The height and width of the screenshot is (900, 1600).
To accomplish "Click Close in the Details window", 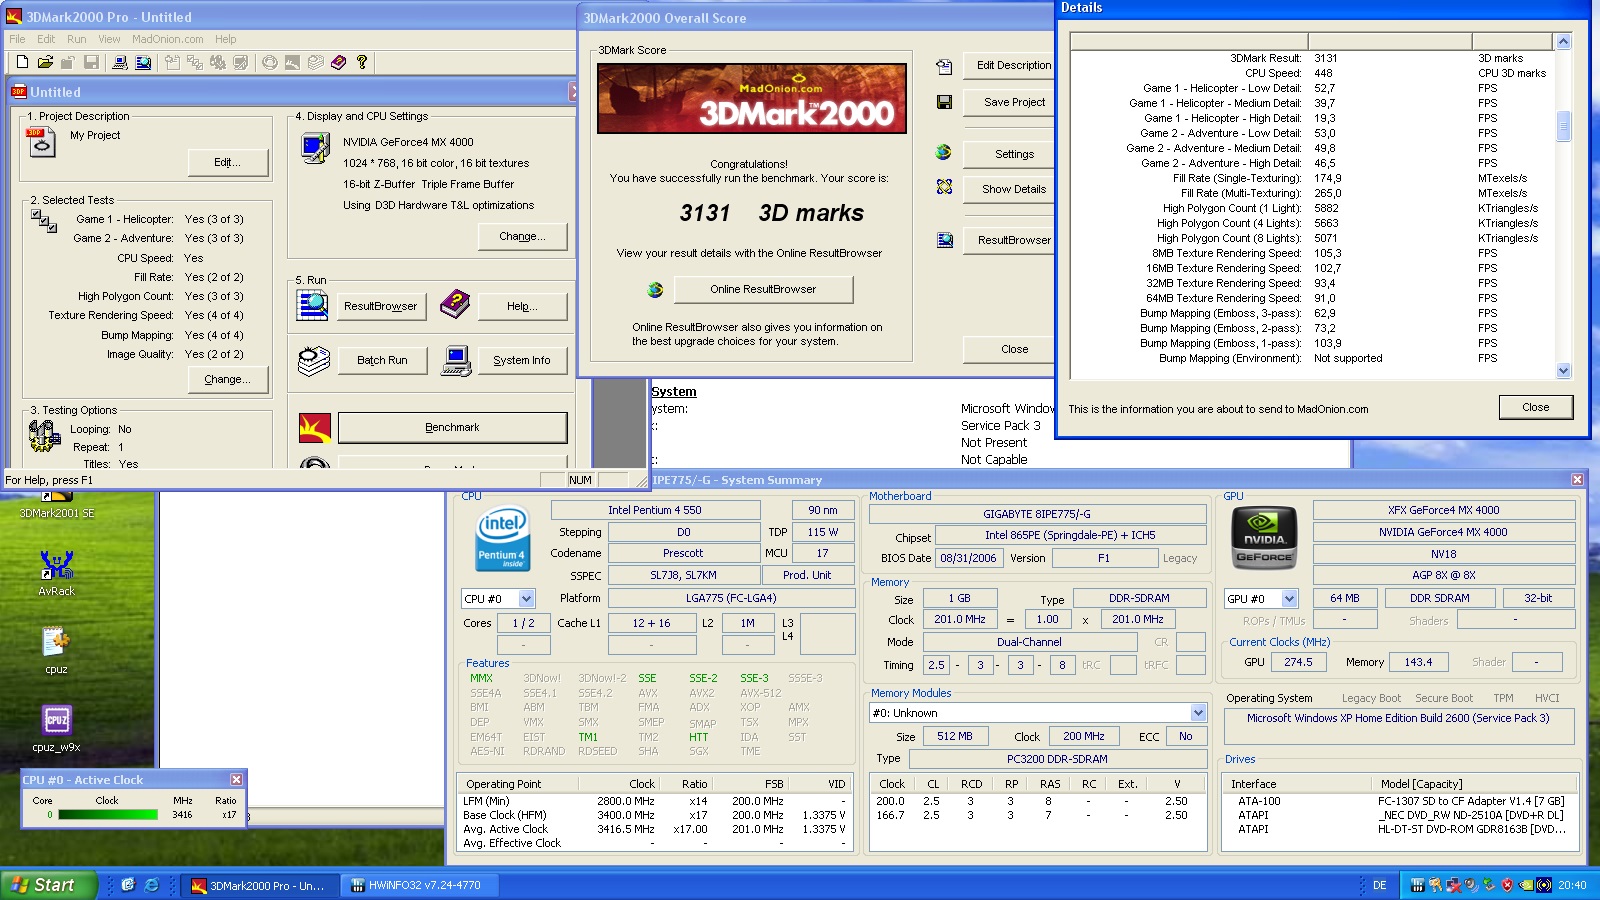I will 1536,407.
